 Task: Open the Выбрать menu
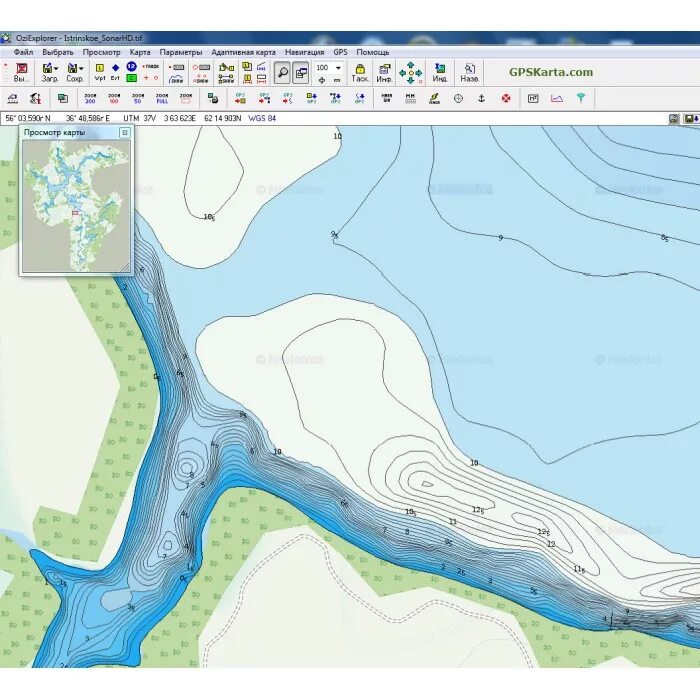(58, 52)
